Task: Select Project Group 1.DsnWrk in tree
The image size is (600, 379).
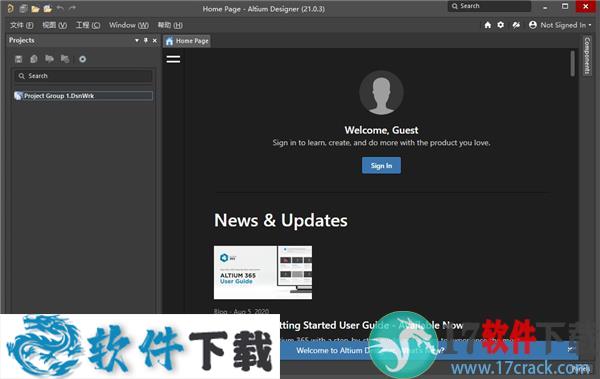Action: tap(83, 96)
